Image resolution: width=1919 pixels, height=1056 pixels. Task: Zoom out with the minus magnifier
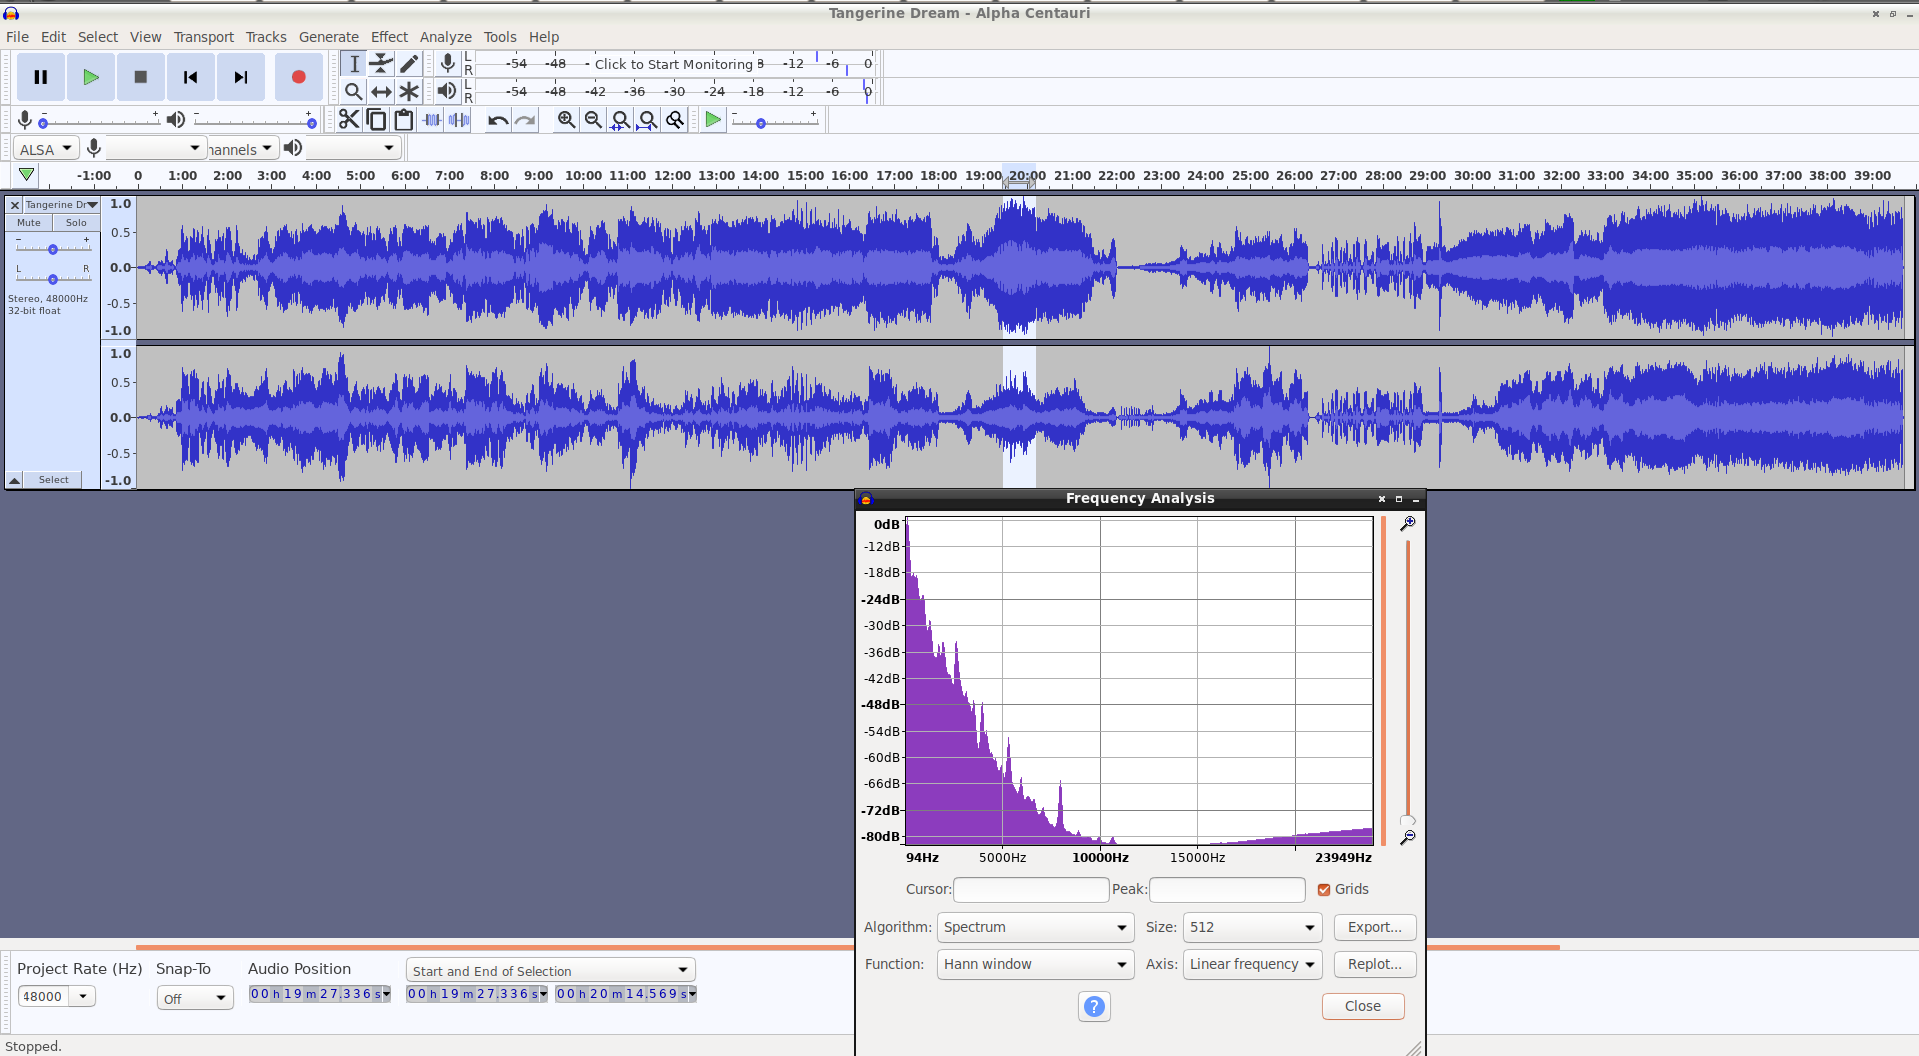(x=593, y=120)
